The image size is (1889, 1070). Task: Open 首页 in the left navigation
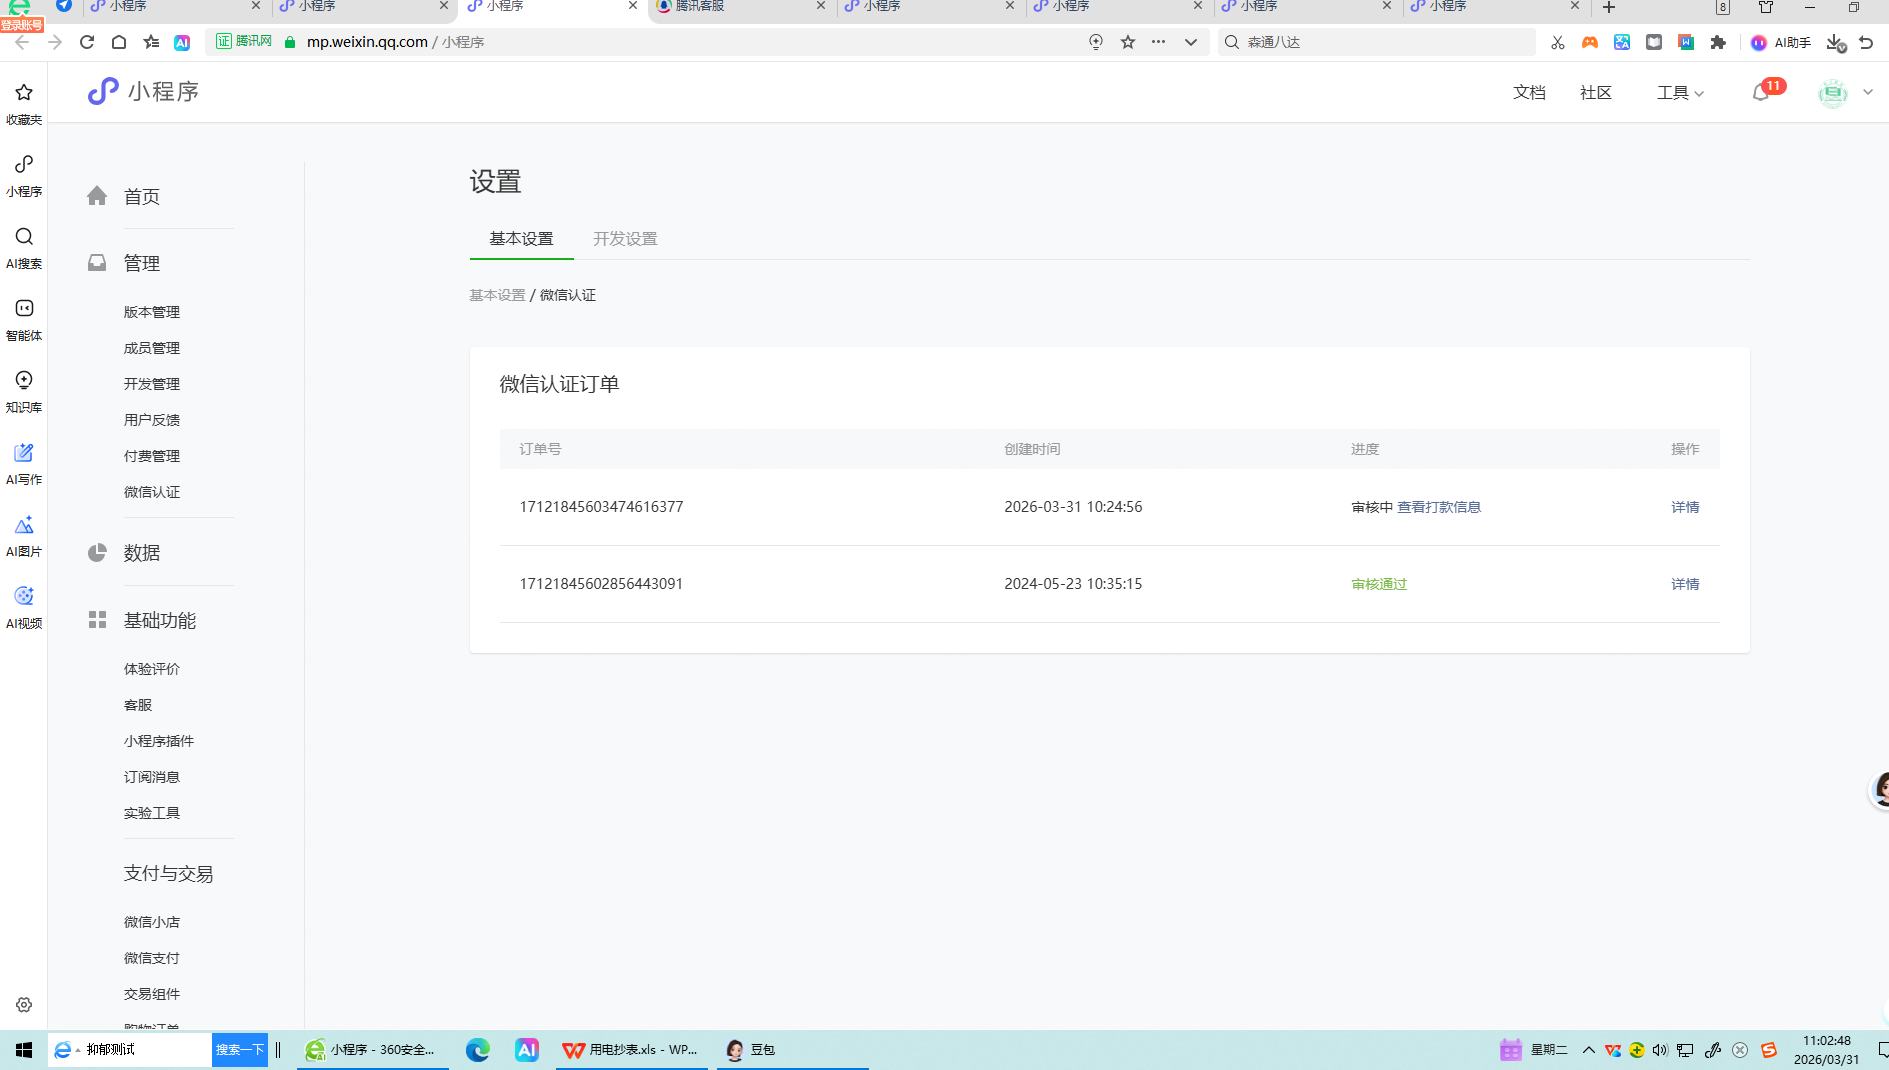tap(141, 197)
